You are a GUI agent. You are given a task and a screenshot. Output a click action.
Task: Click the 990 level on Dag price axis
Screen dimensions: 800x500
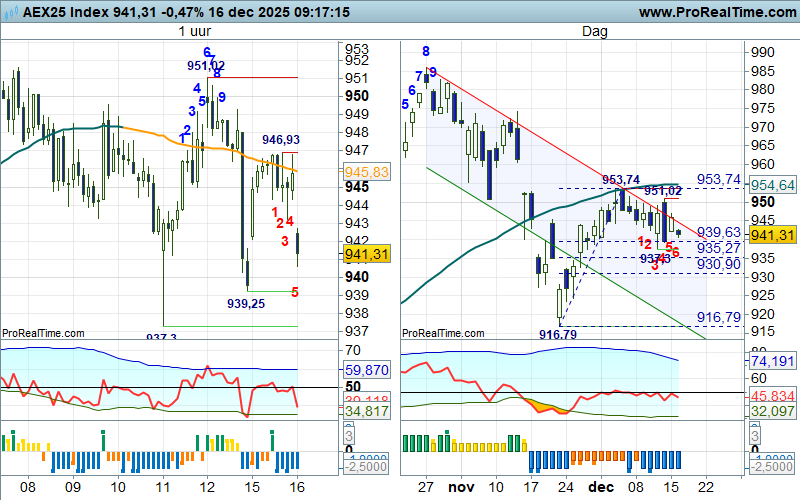tap(763, 53)
